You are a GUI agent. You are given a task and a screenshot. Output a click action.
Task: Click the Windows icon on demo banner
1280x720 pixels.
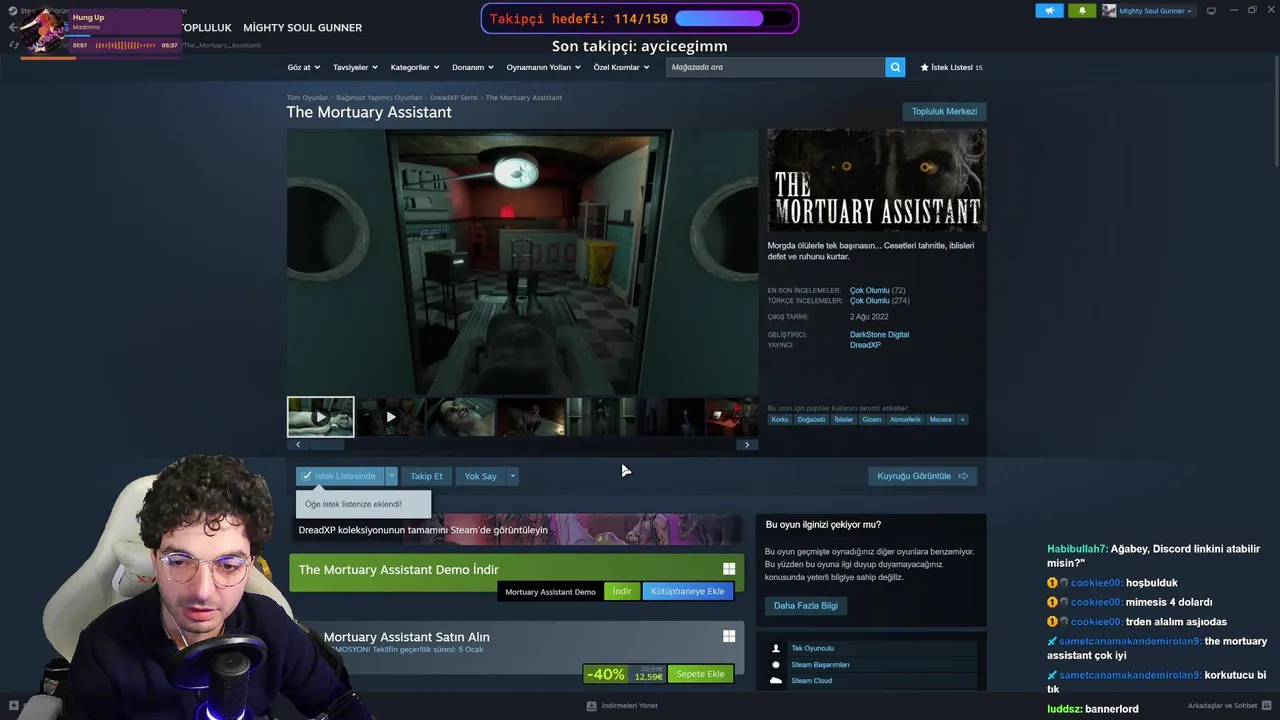coord(729,569)
